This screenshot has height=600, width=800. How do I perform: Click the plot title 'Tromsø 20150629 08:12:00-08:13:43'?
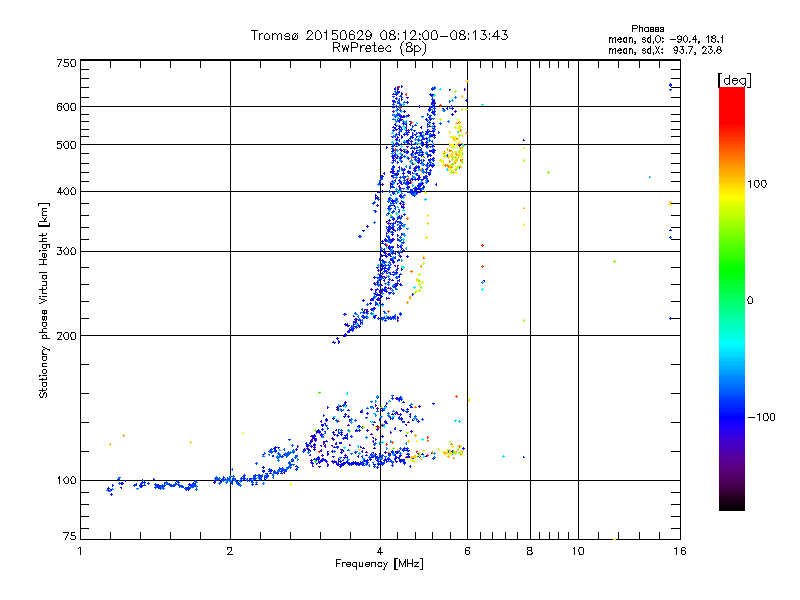(379, 35)
